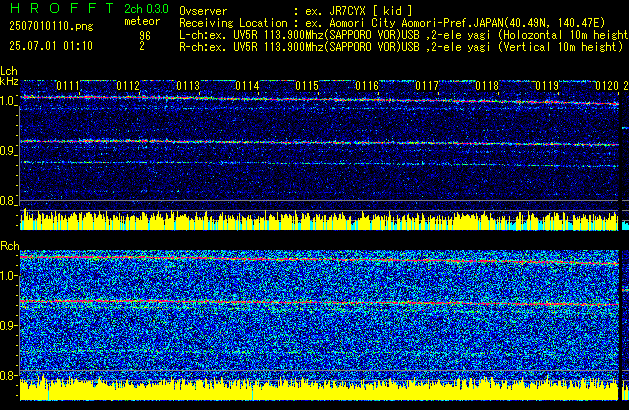The image size is (629, 410).
Task: Click the Receiving Location line
Action: (392, 23)
